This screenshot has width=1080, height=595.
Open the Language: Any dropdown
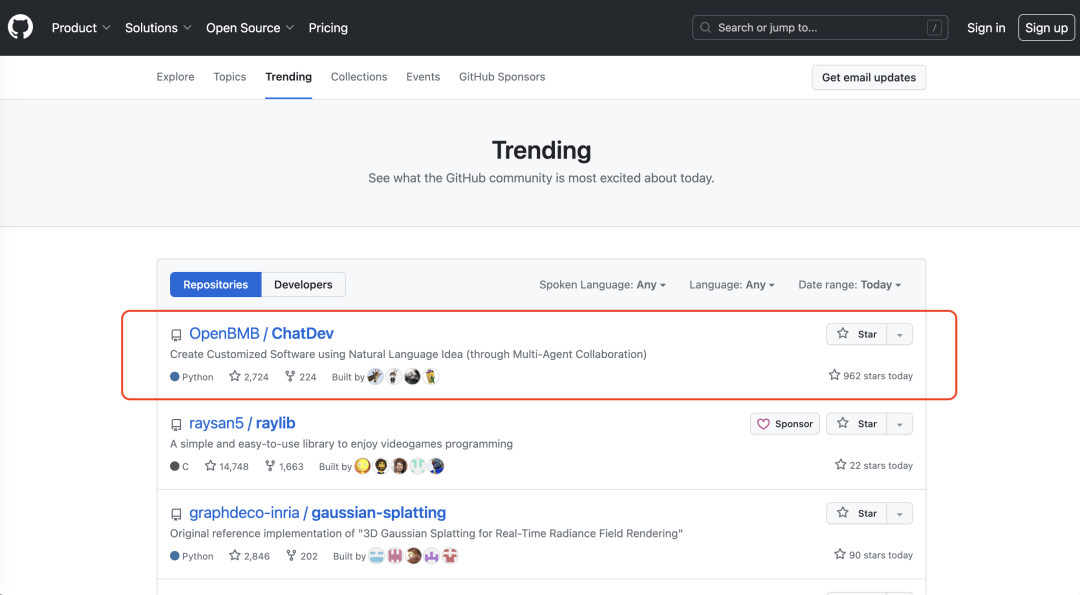pos(731,284)
